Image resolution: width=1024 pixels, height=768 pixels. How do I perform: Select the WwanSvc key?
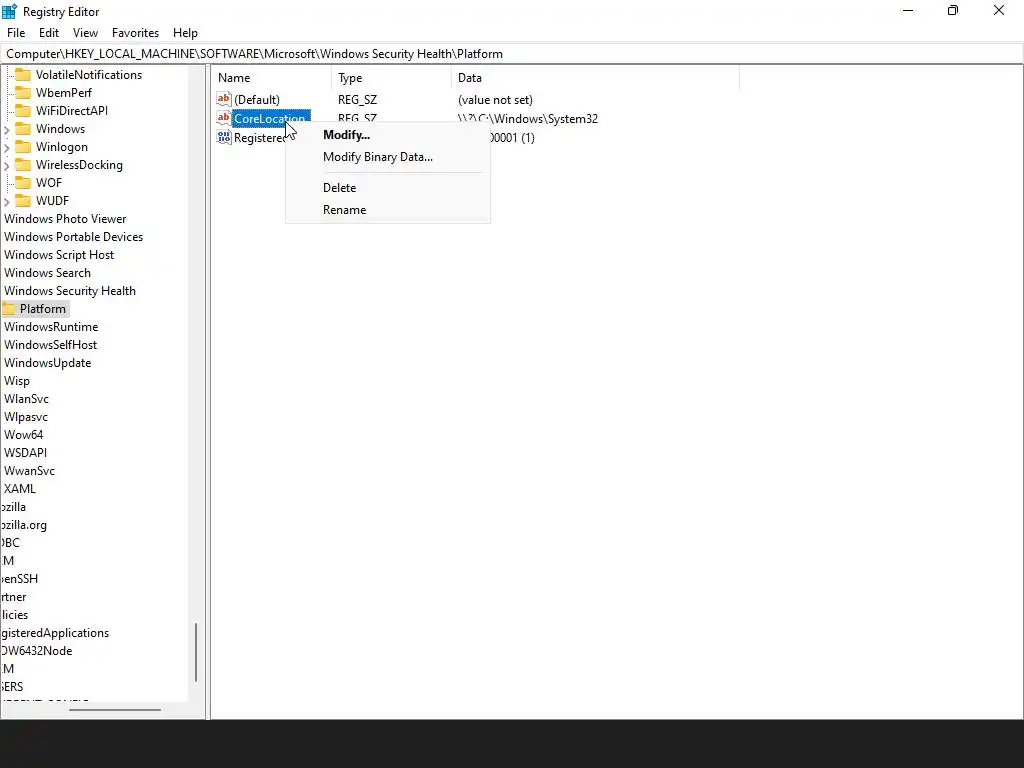click(x=29, y=471)
